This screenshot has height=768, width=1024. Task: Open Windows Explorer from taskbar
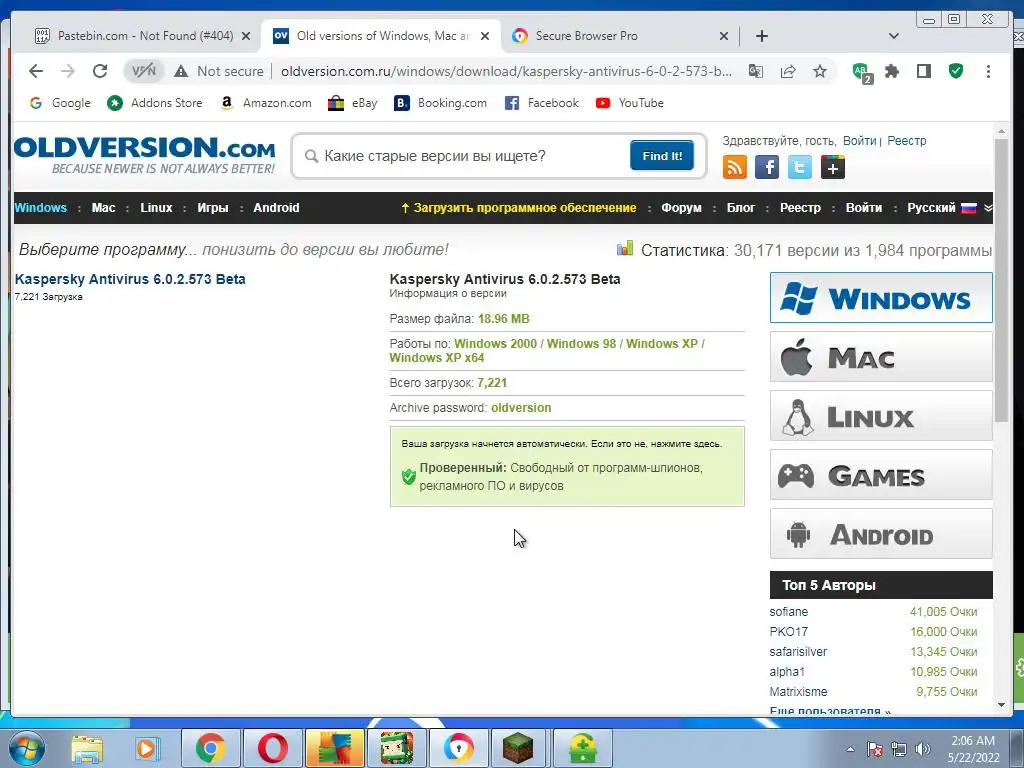[87, 748]
